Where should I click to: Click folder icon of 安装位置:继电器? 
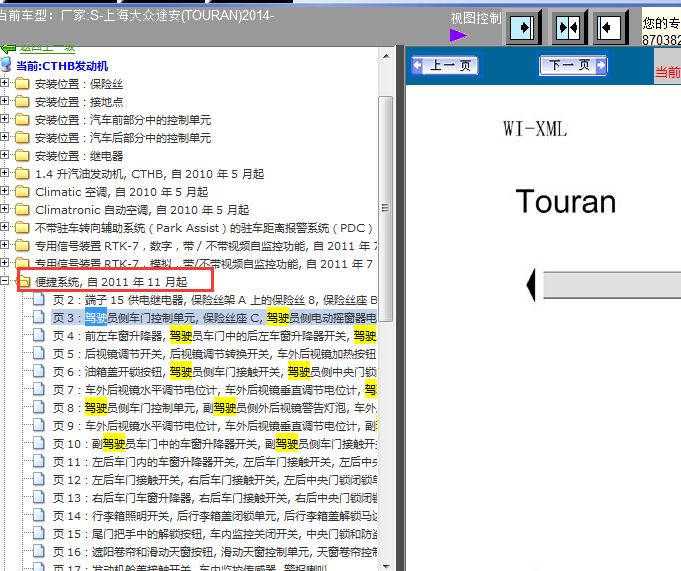click(22, 155)
